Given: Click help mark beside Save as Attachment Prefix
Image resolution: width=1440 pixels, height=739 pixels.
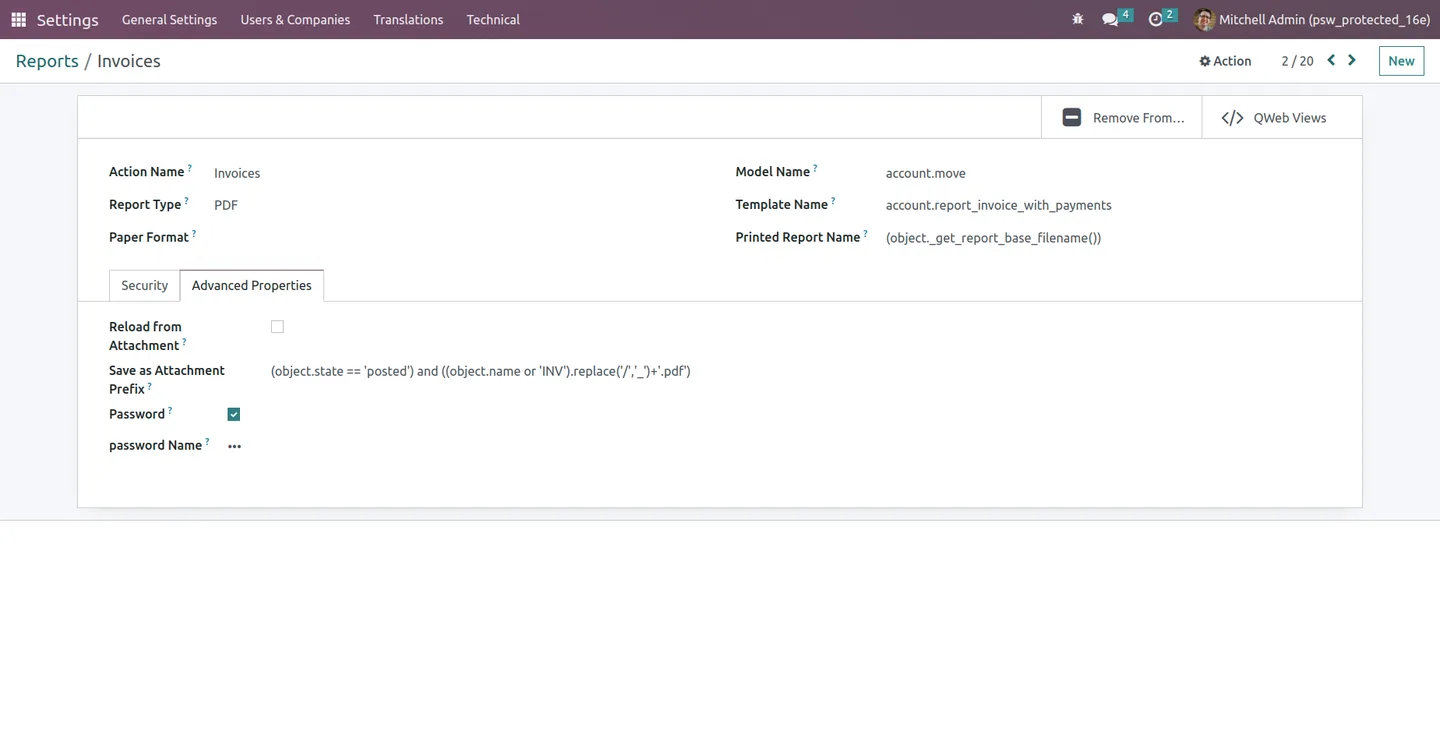Looking at the screenshot, I should pos(150,385).
